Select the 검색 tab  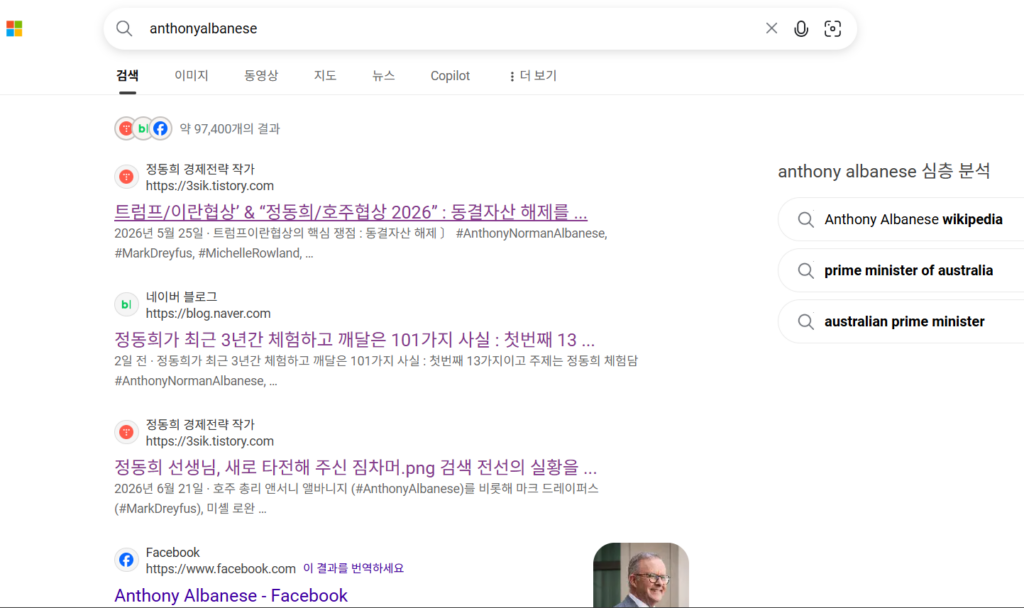point(127,76)
